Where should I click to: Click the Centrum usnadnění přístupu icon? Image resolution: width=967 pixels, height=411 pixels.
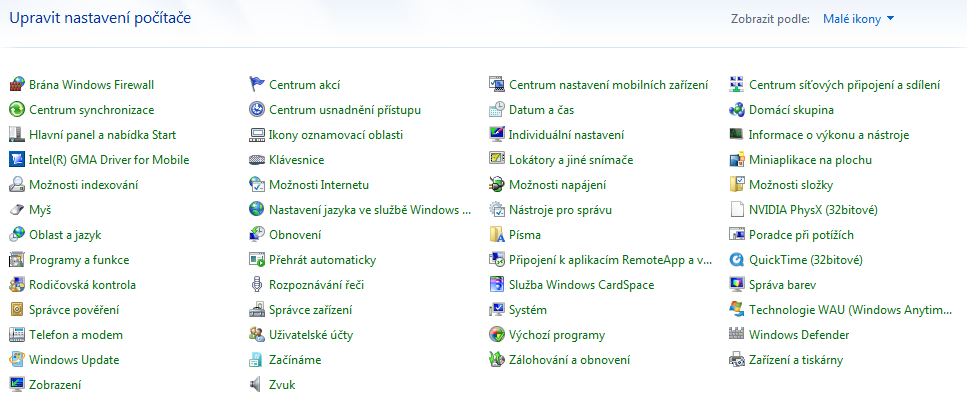(x=257, y=110)
